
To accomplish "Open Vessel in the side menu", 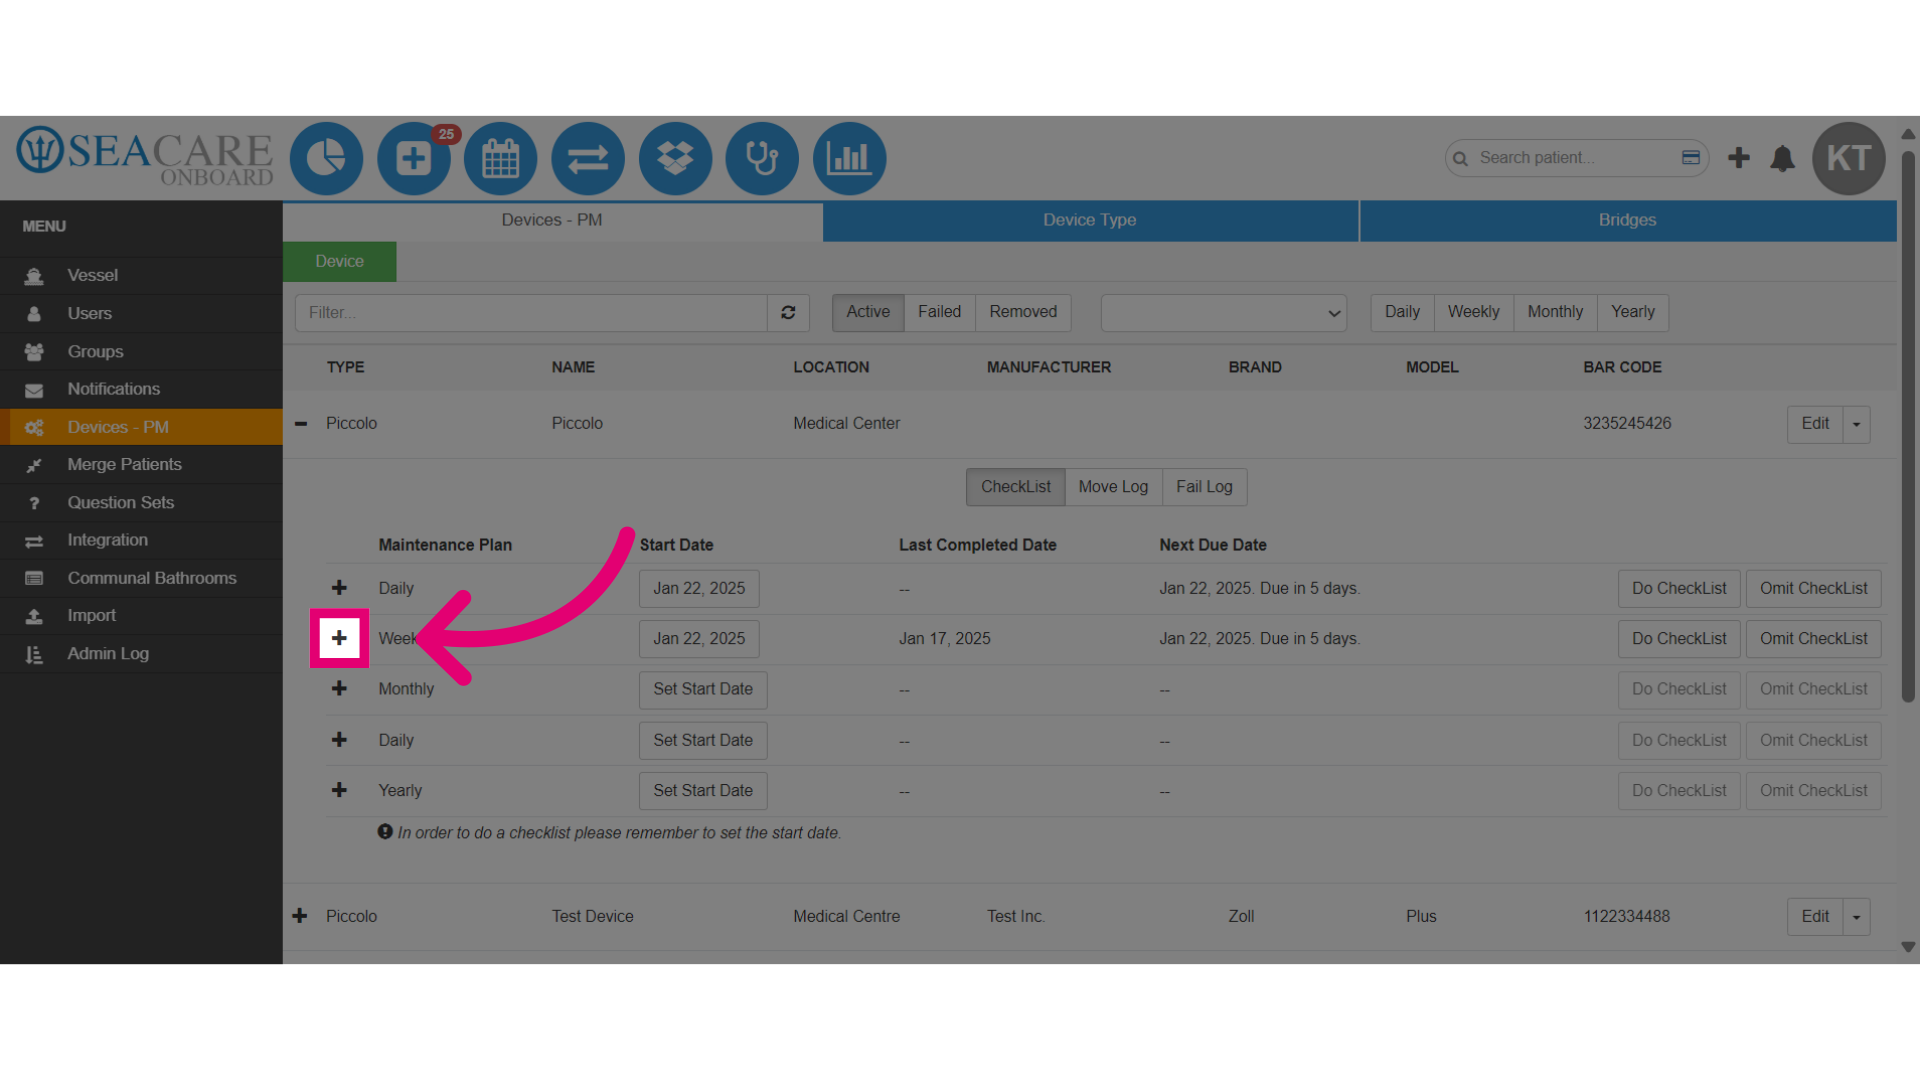I will click(x=141, y=275).
